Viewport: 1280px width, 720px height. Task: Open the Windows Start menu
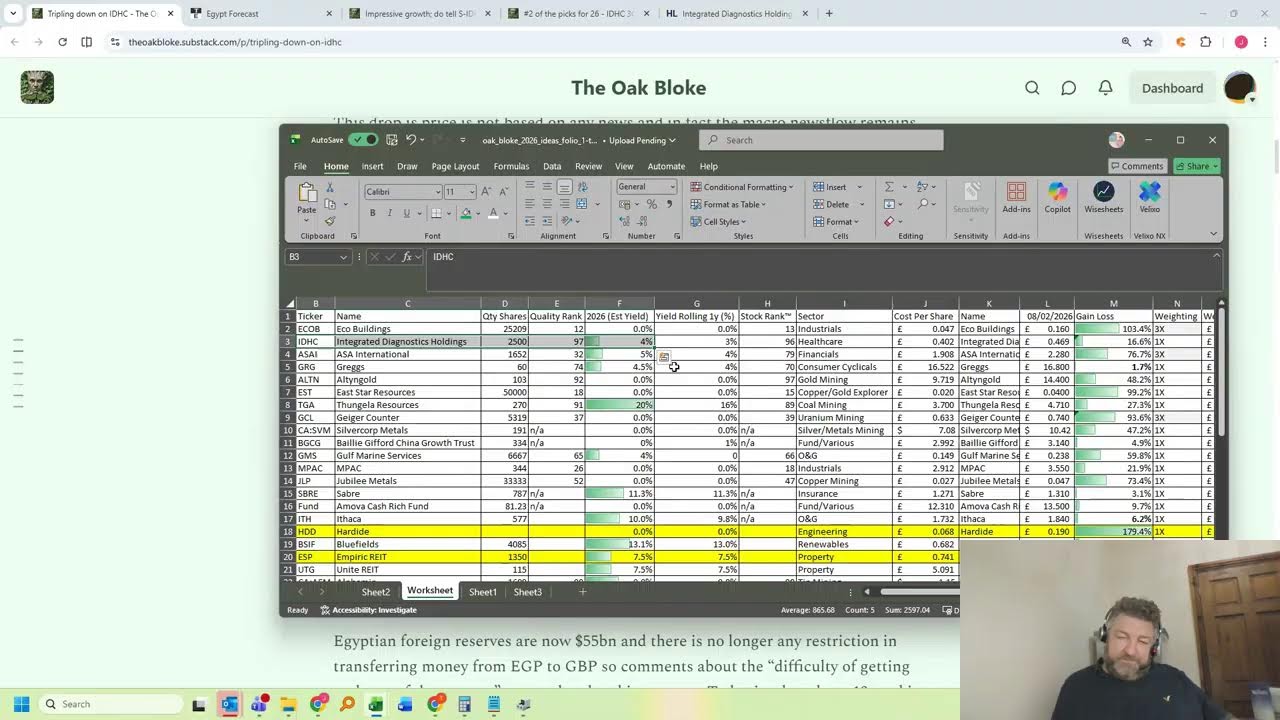point(22,704)
